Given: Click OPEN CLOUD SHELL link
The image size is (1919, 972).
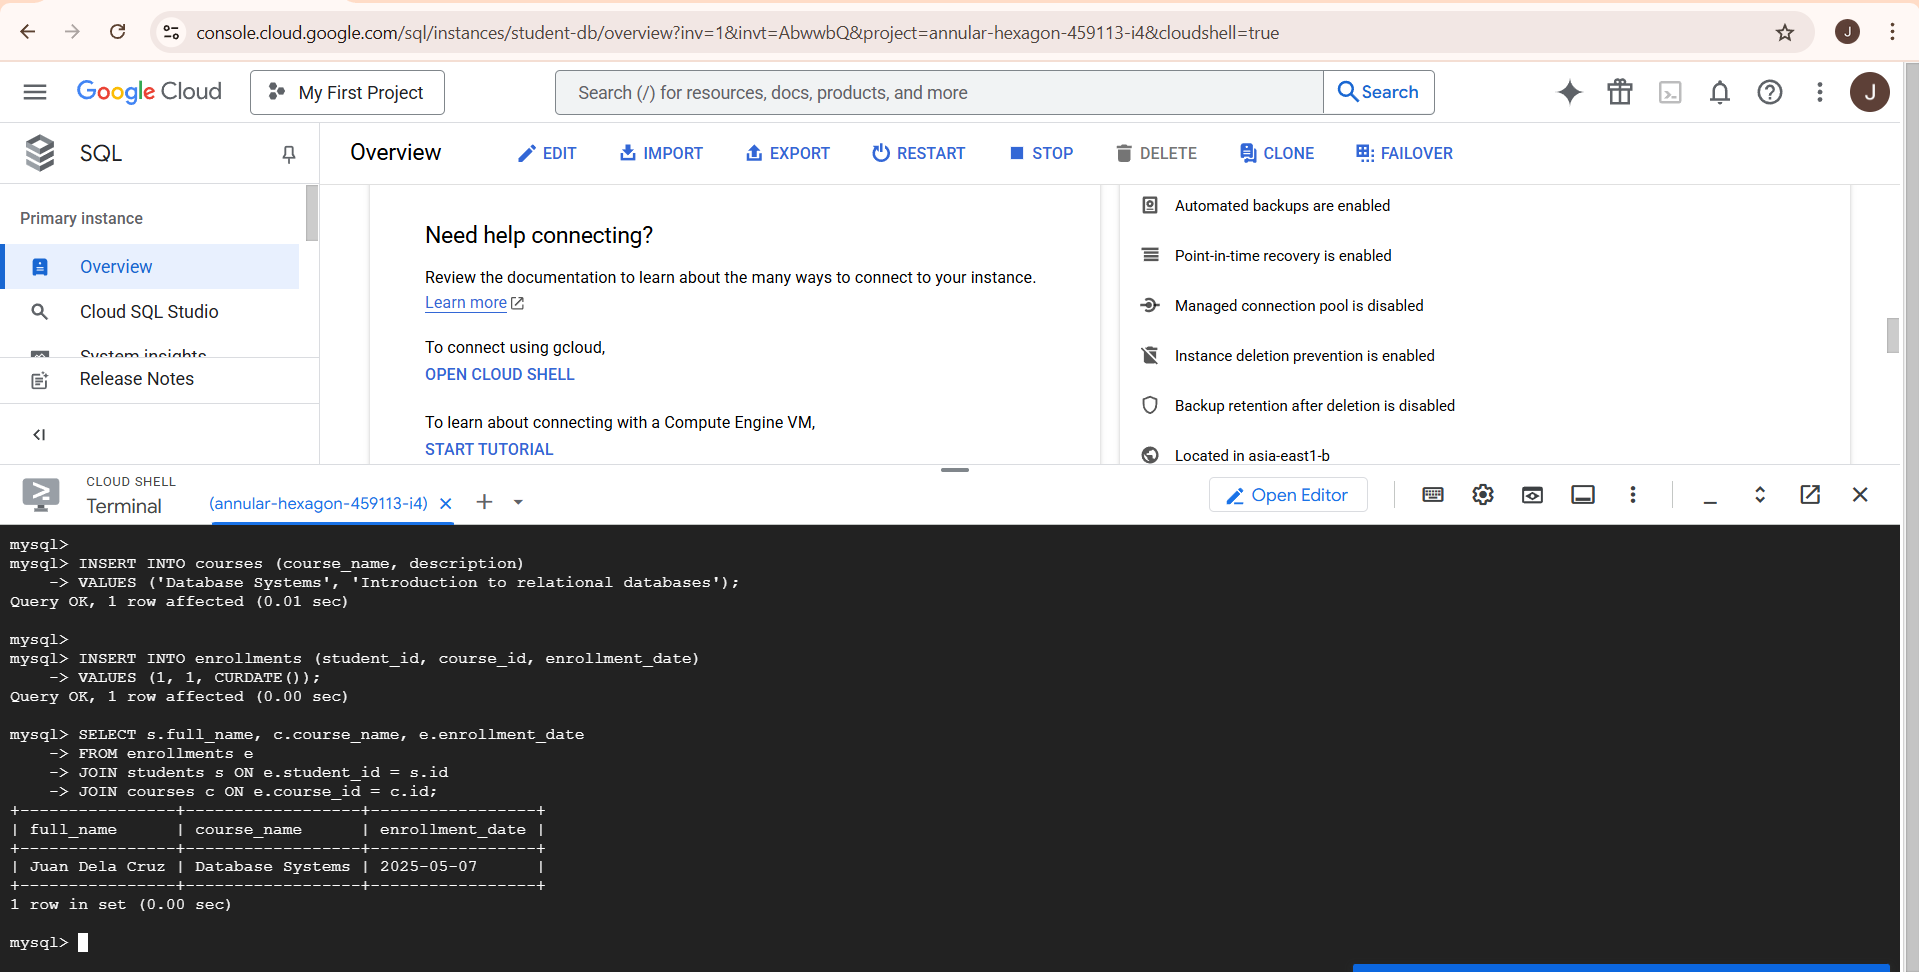Looking at the screenshot, I should click(x=500, y=374).
